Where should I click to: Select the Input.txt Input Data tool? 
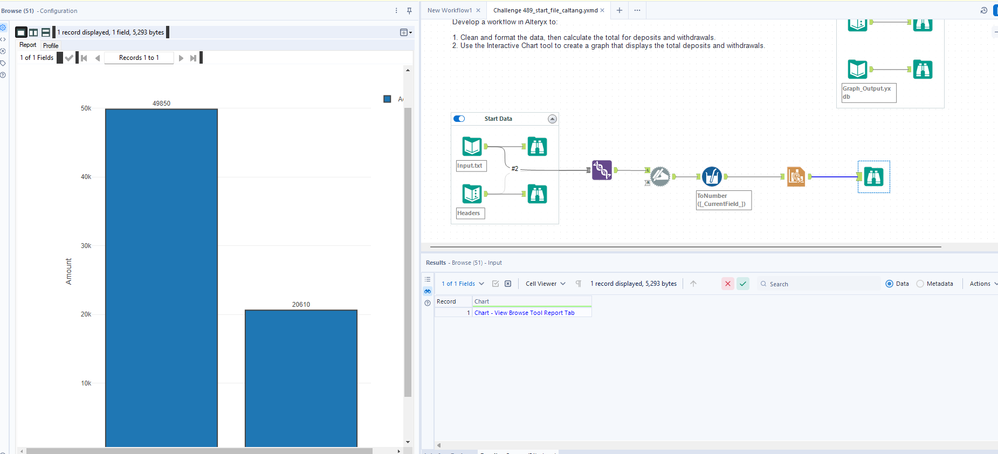pos(471,147)
